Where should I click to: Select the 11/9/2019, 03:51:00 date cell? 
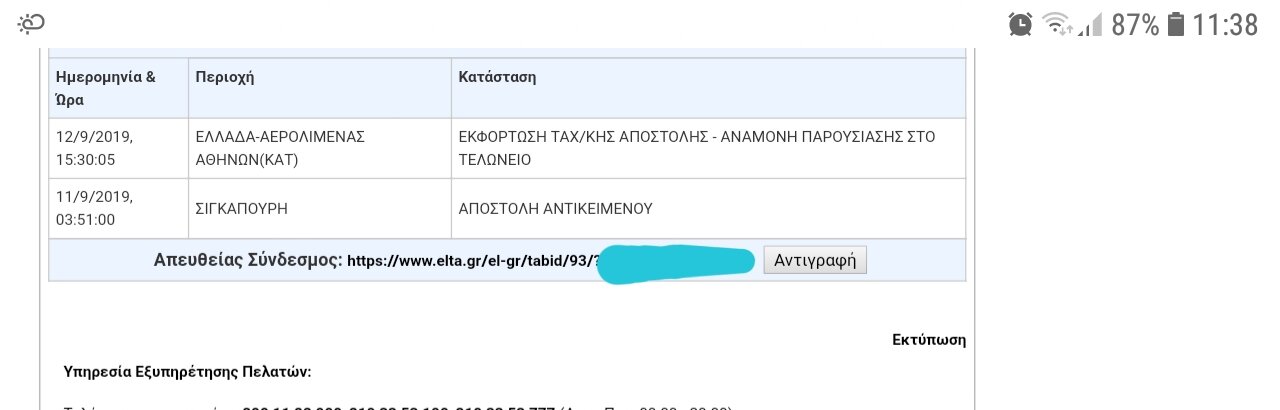pos(119,208)
